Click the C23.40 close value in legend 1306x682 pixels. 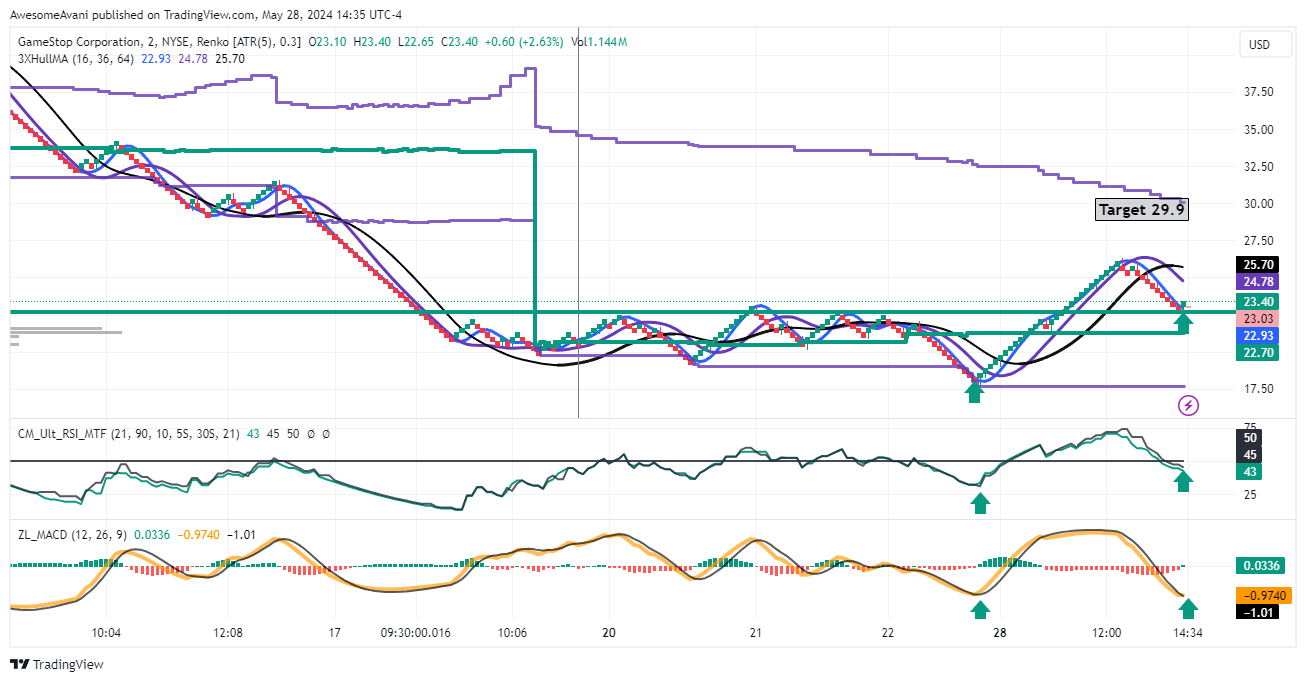(459, 42)
